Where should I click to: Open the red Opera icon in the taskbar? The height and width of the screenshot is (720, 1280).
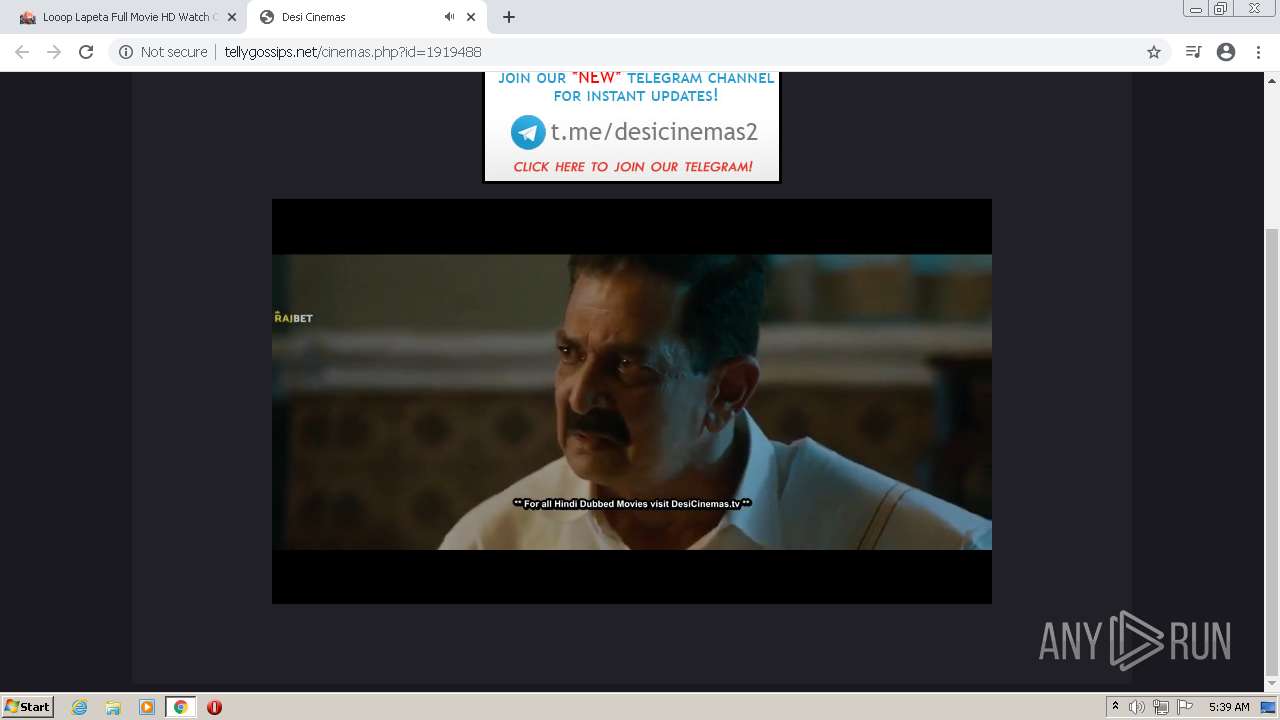[x=214, y=707]
